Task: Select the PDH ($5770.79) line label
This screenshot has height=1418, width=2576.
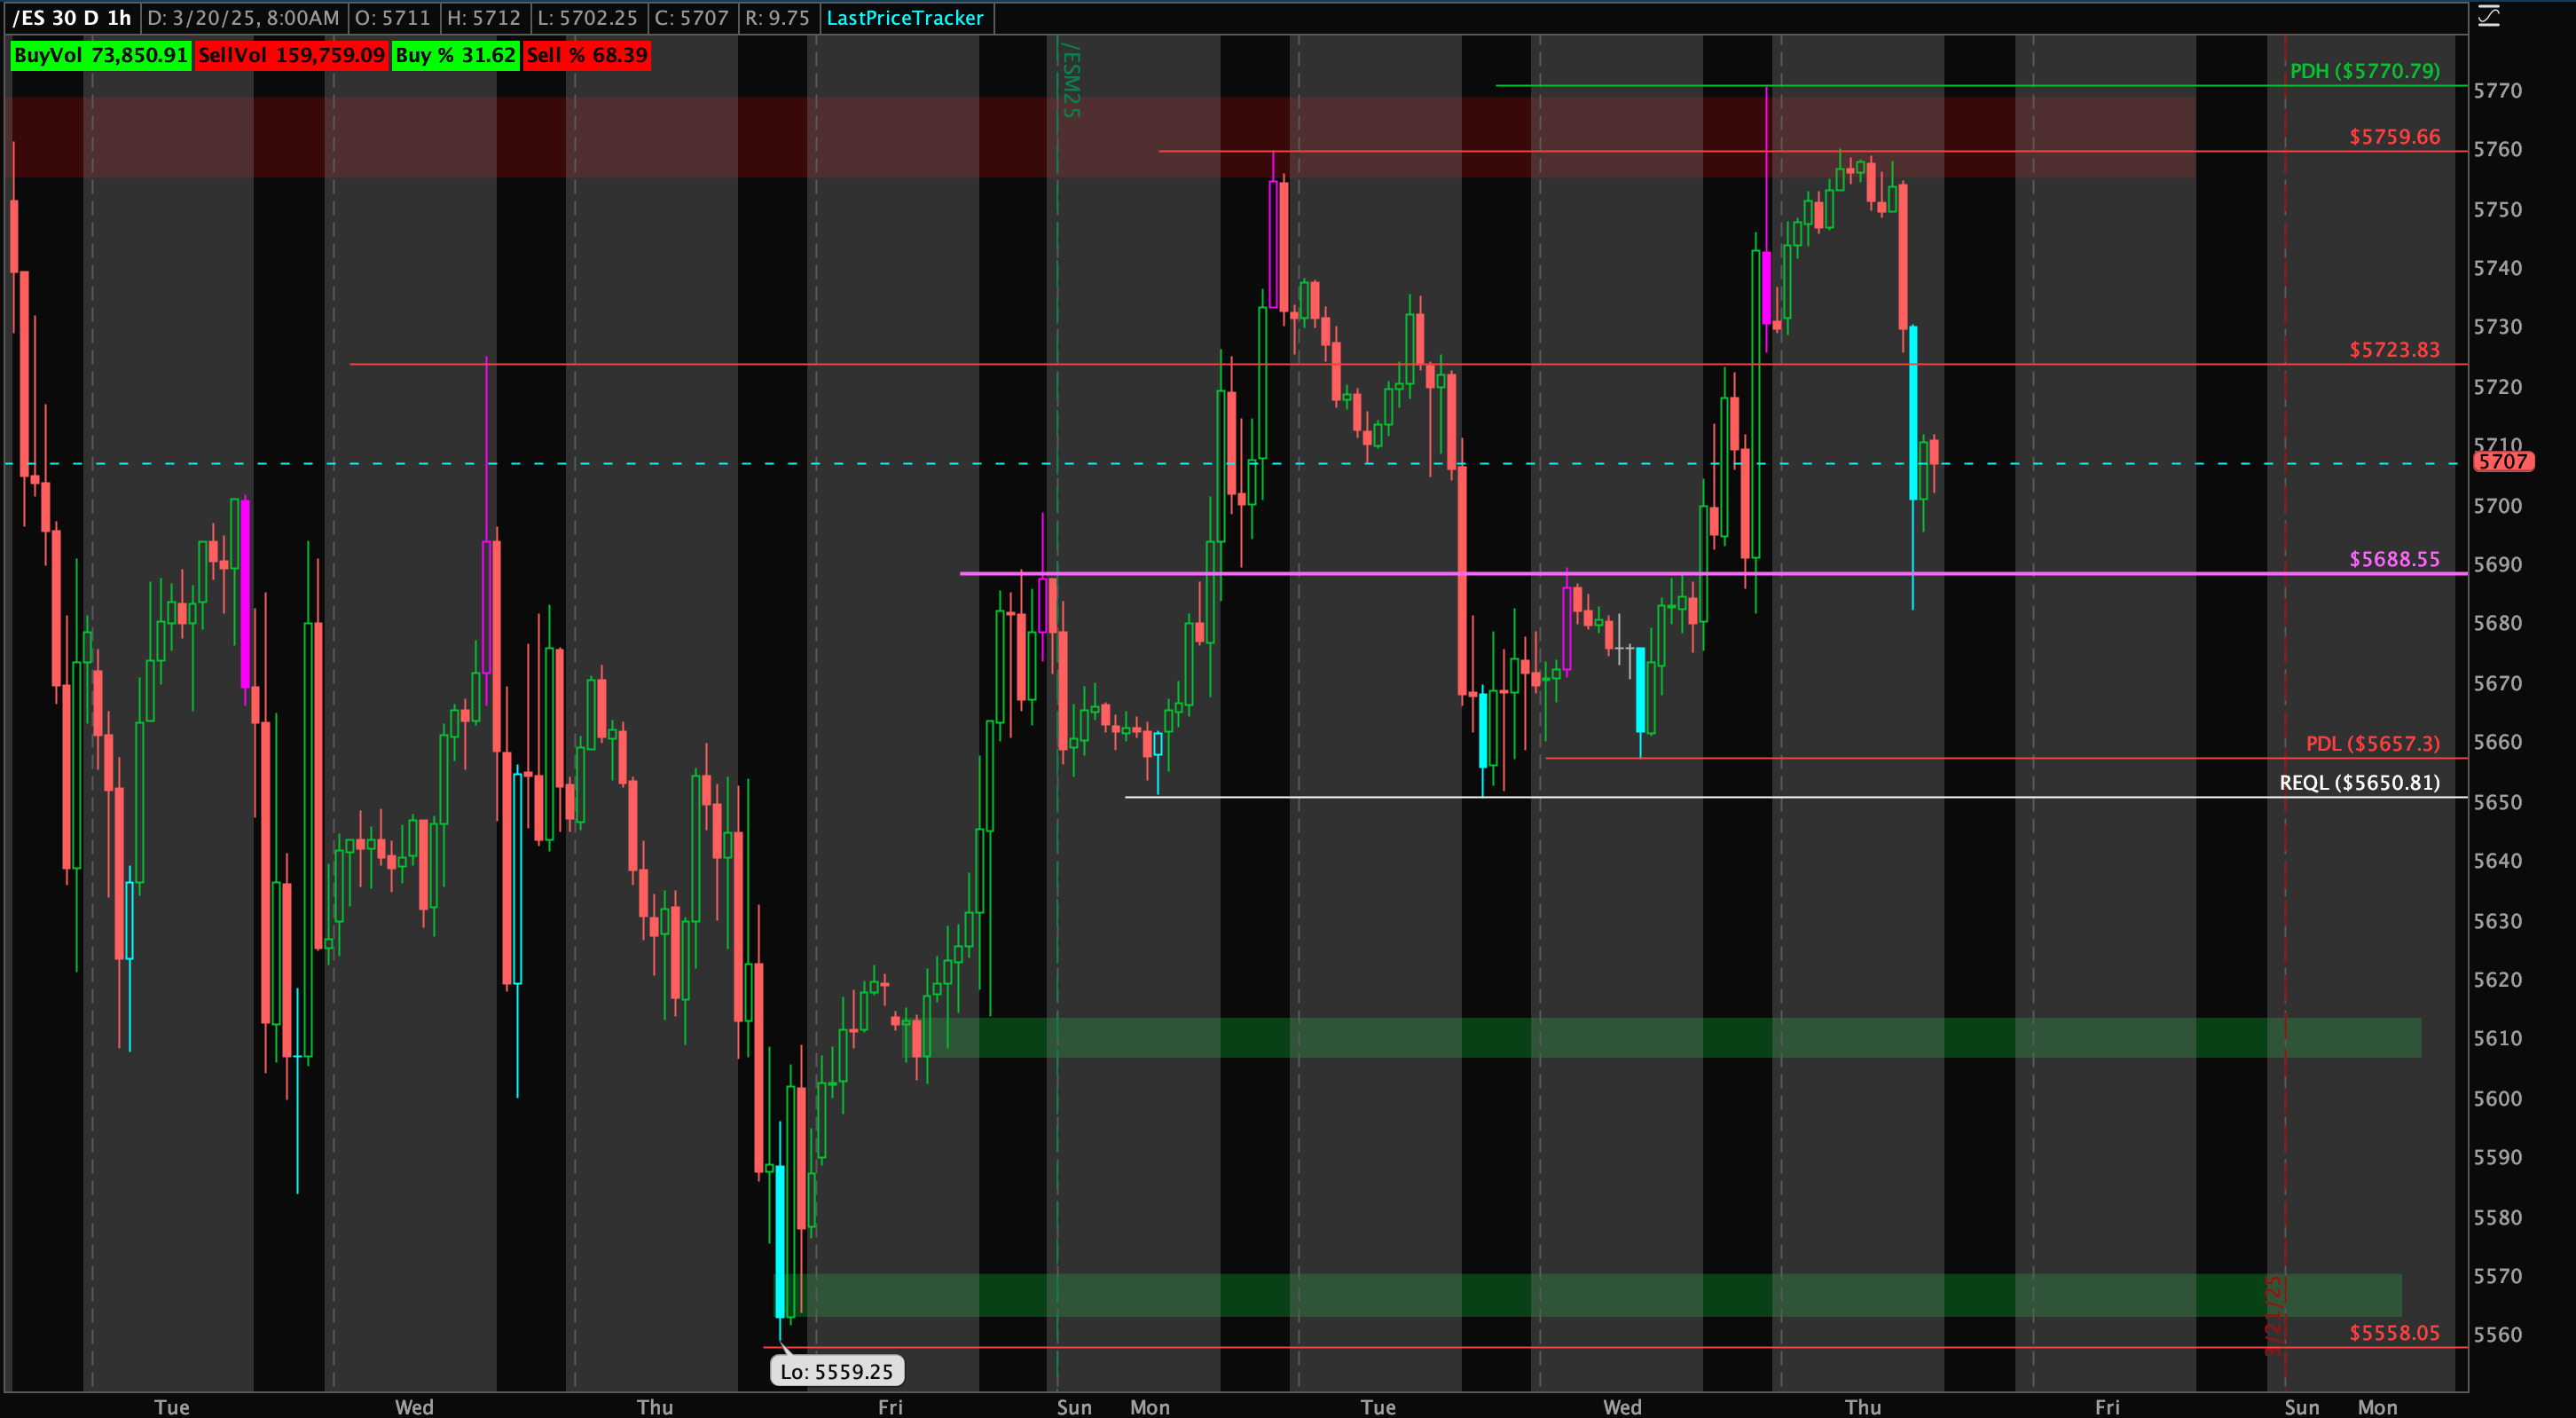Action: coord(2364,71)
